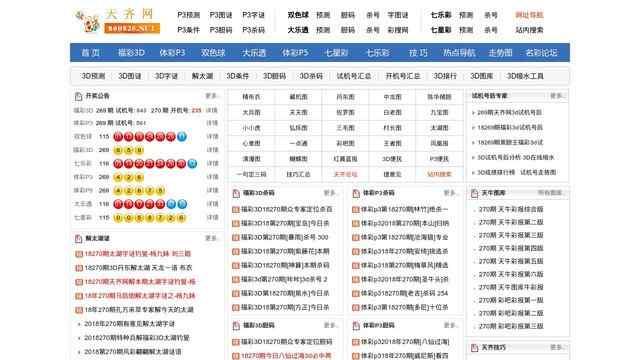Click the P3图谜 header link
This screenshot has height=360, width=640.
pyautogui.click(x=221, y=15)
